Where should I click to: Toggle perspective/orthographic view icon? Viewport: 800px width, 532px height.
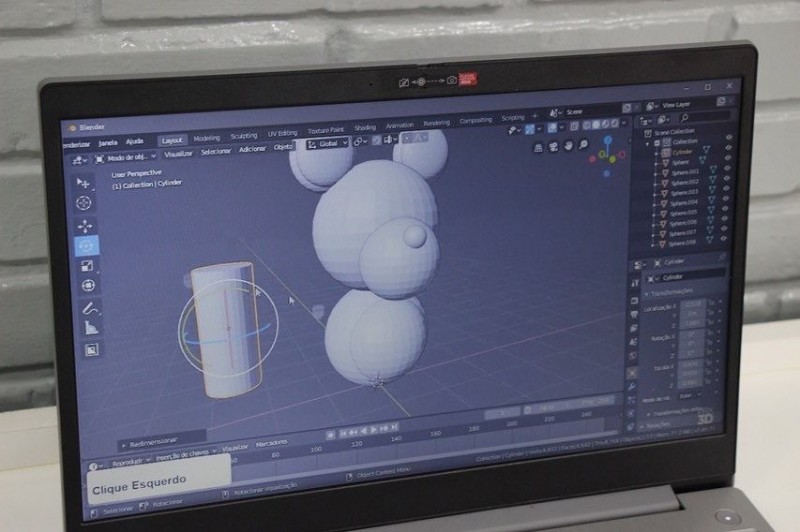click(538, 148)
